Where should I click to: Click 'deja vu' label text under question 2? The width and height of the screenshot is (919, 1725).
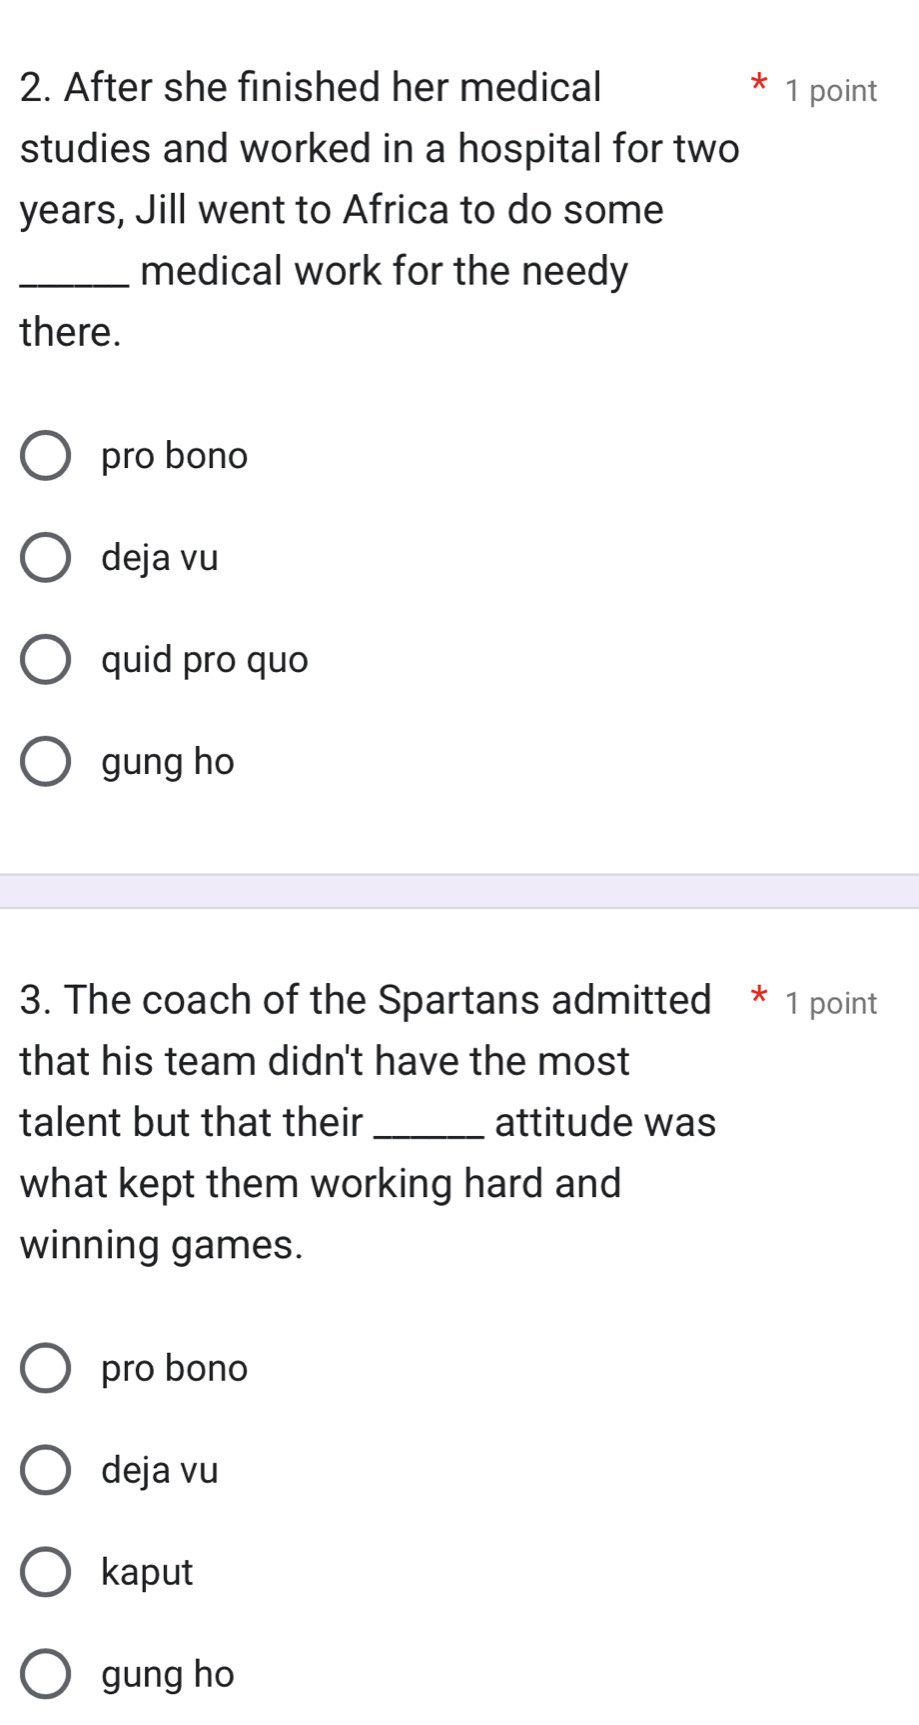click(x=160, y=558)
